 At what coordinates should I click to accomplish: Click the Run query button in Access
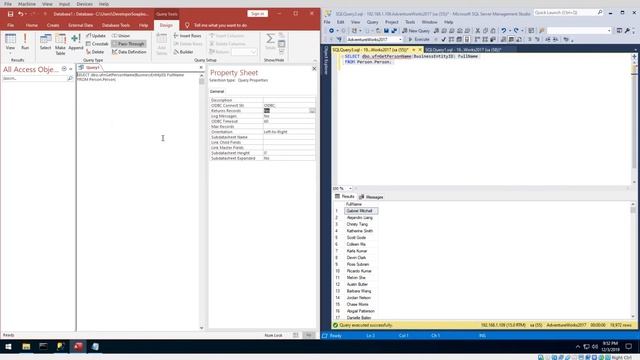point(25,42)
